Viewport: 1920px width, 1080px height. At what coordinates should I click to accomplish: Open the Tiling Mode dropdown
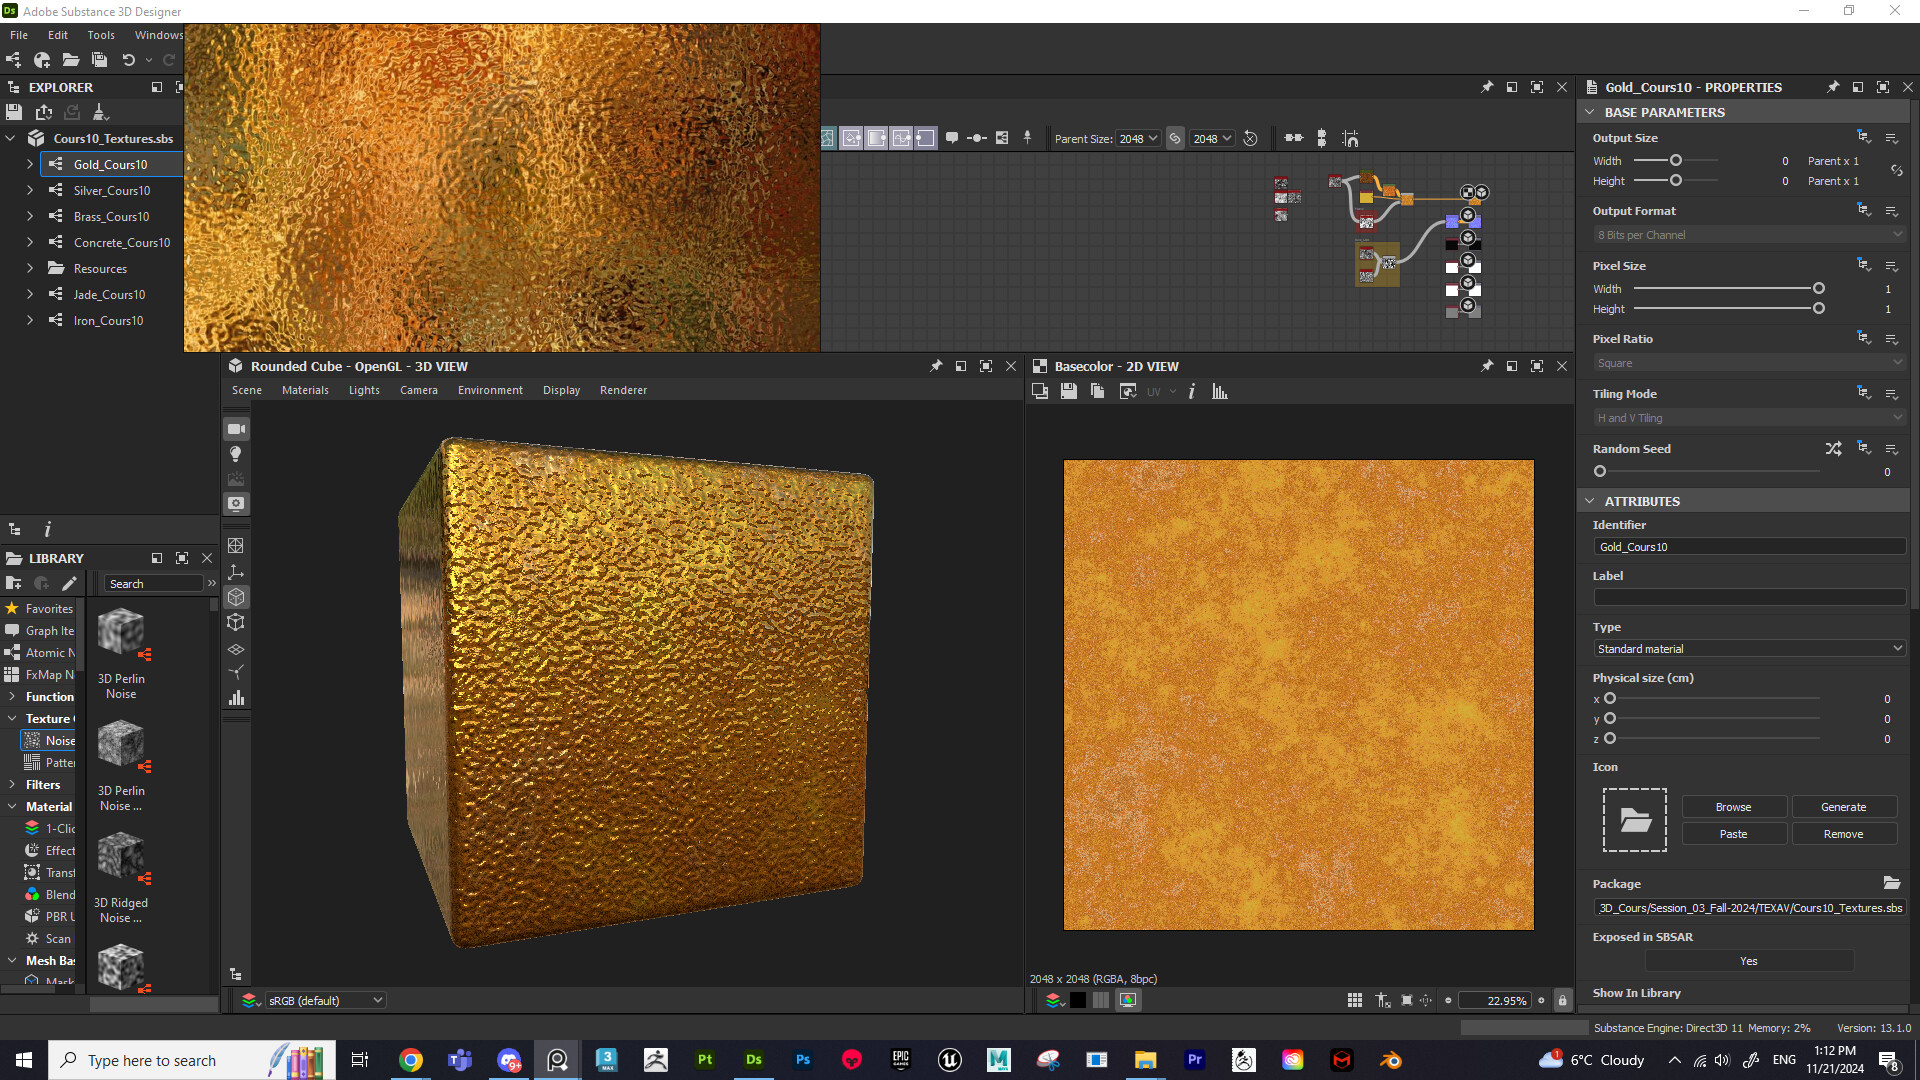click(1748, 417)
